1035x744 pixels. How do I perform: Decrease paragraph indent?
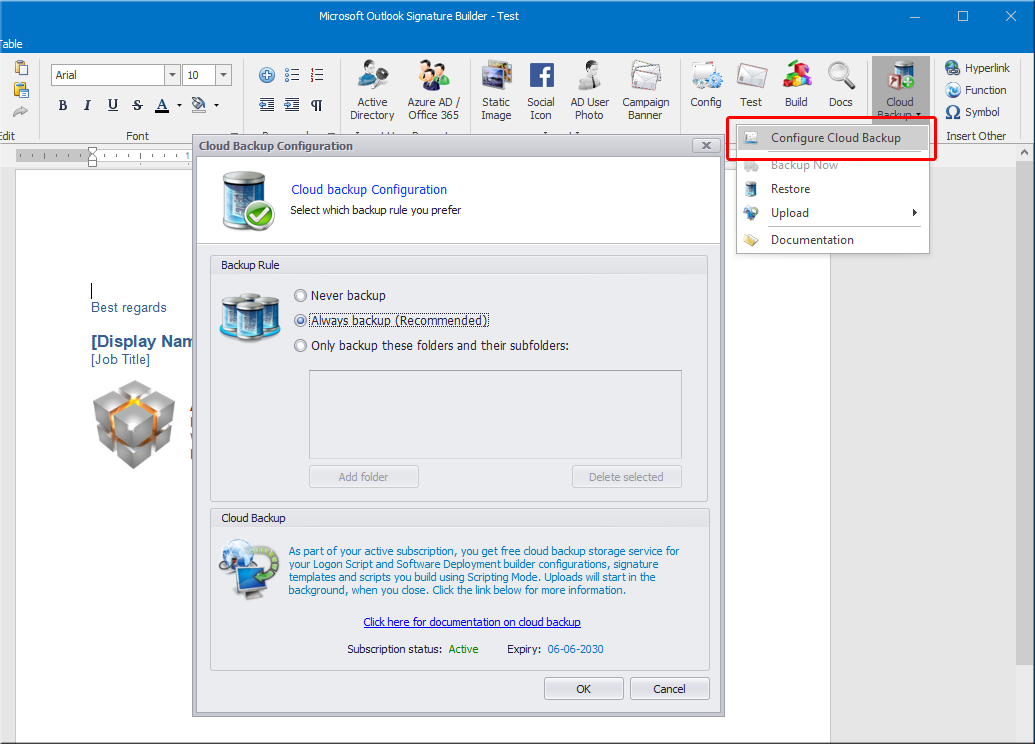[267, 105]
